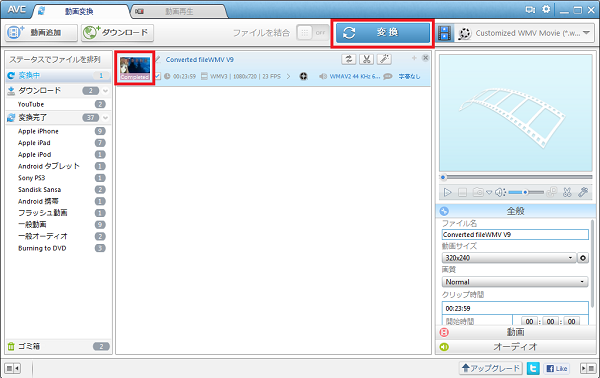Image resolution: width=600 pixels, height=378 pixels.
Task: Open the snapshot options dropdown arrow
Action: [489, 192]
